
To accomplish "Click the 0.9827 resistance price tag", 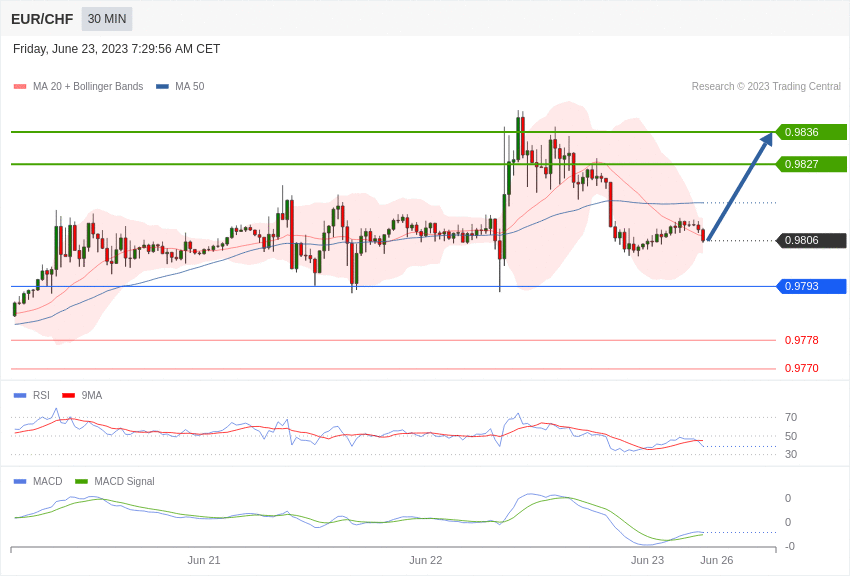I will (x=811, y=164).
